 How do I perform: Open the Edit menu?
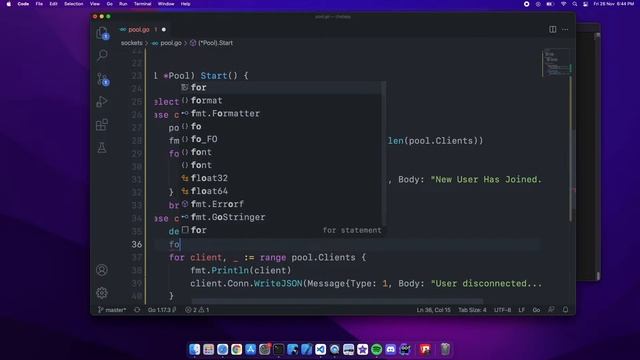53,4
